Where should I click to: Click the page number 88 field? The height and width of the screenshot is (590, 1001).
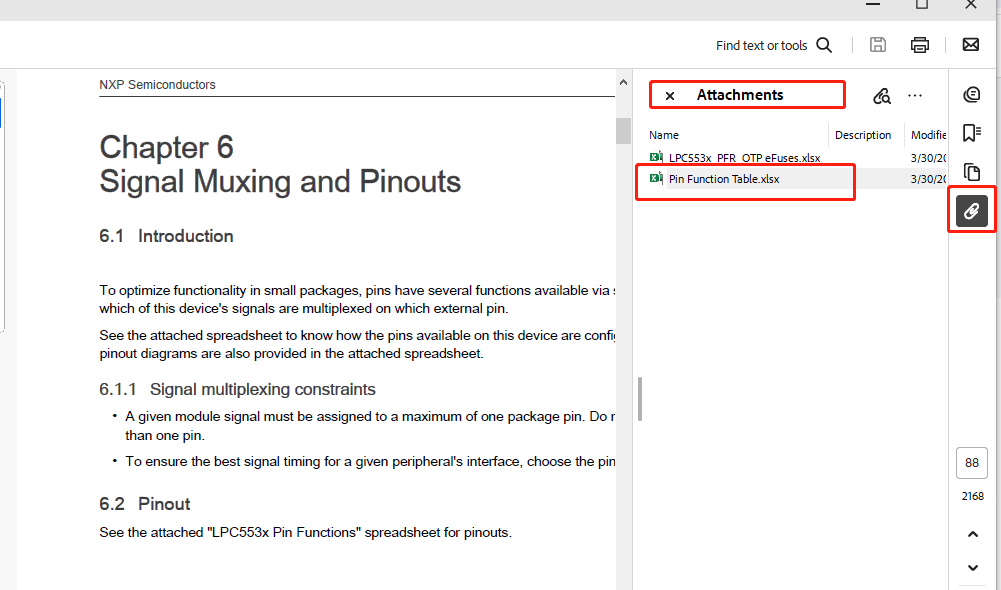pos(971,462)
